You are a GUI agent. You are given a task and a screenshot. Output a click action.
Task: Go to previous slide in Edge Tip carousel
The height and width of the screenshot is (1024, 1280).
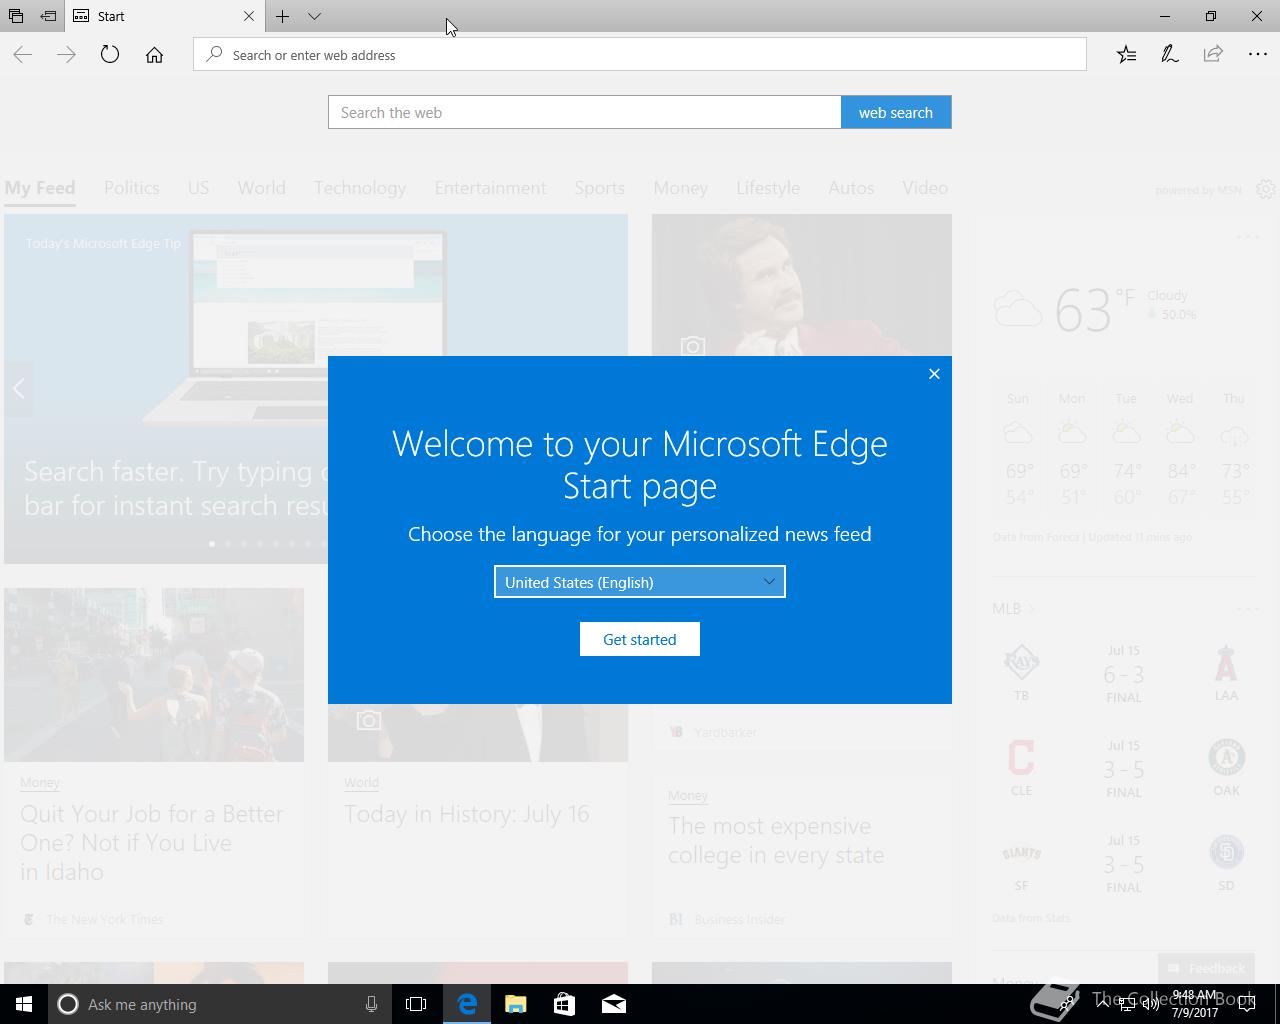pos(19,389)
